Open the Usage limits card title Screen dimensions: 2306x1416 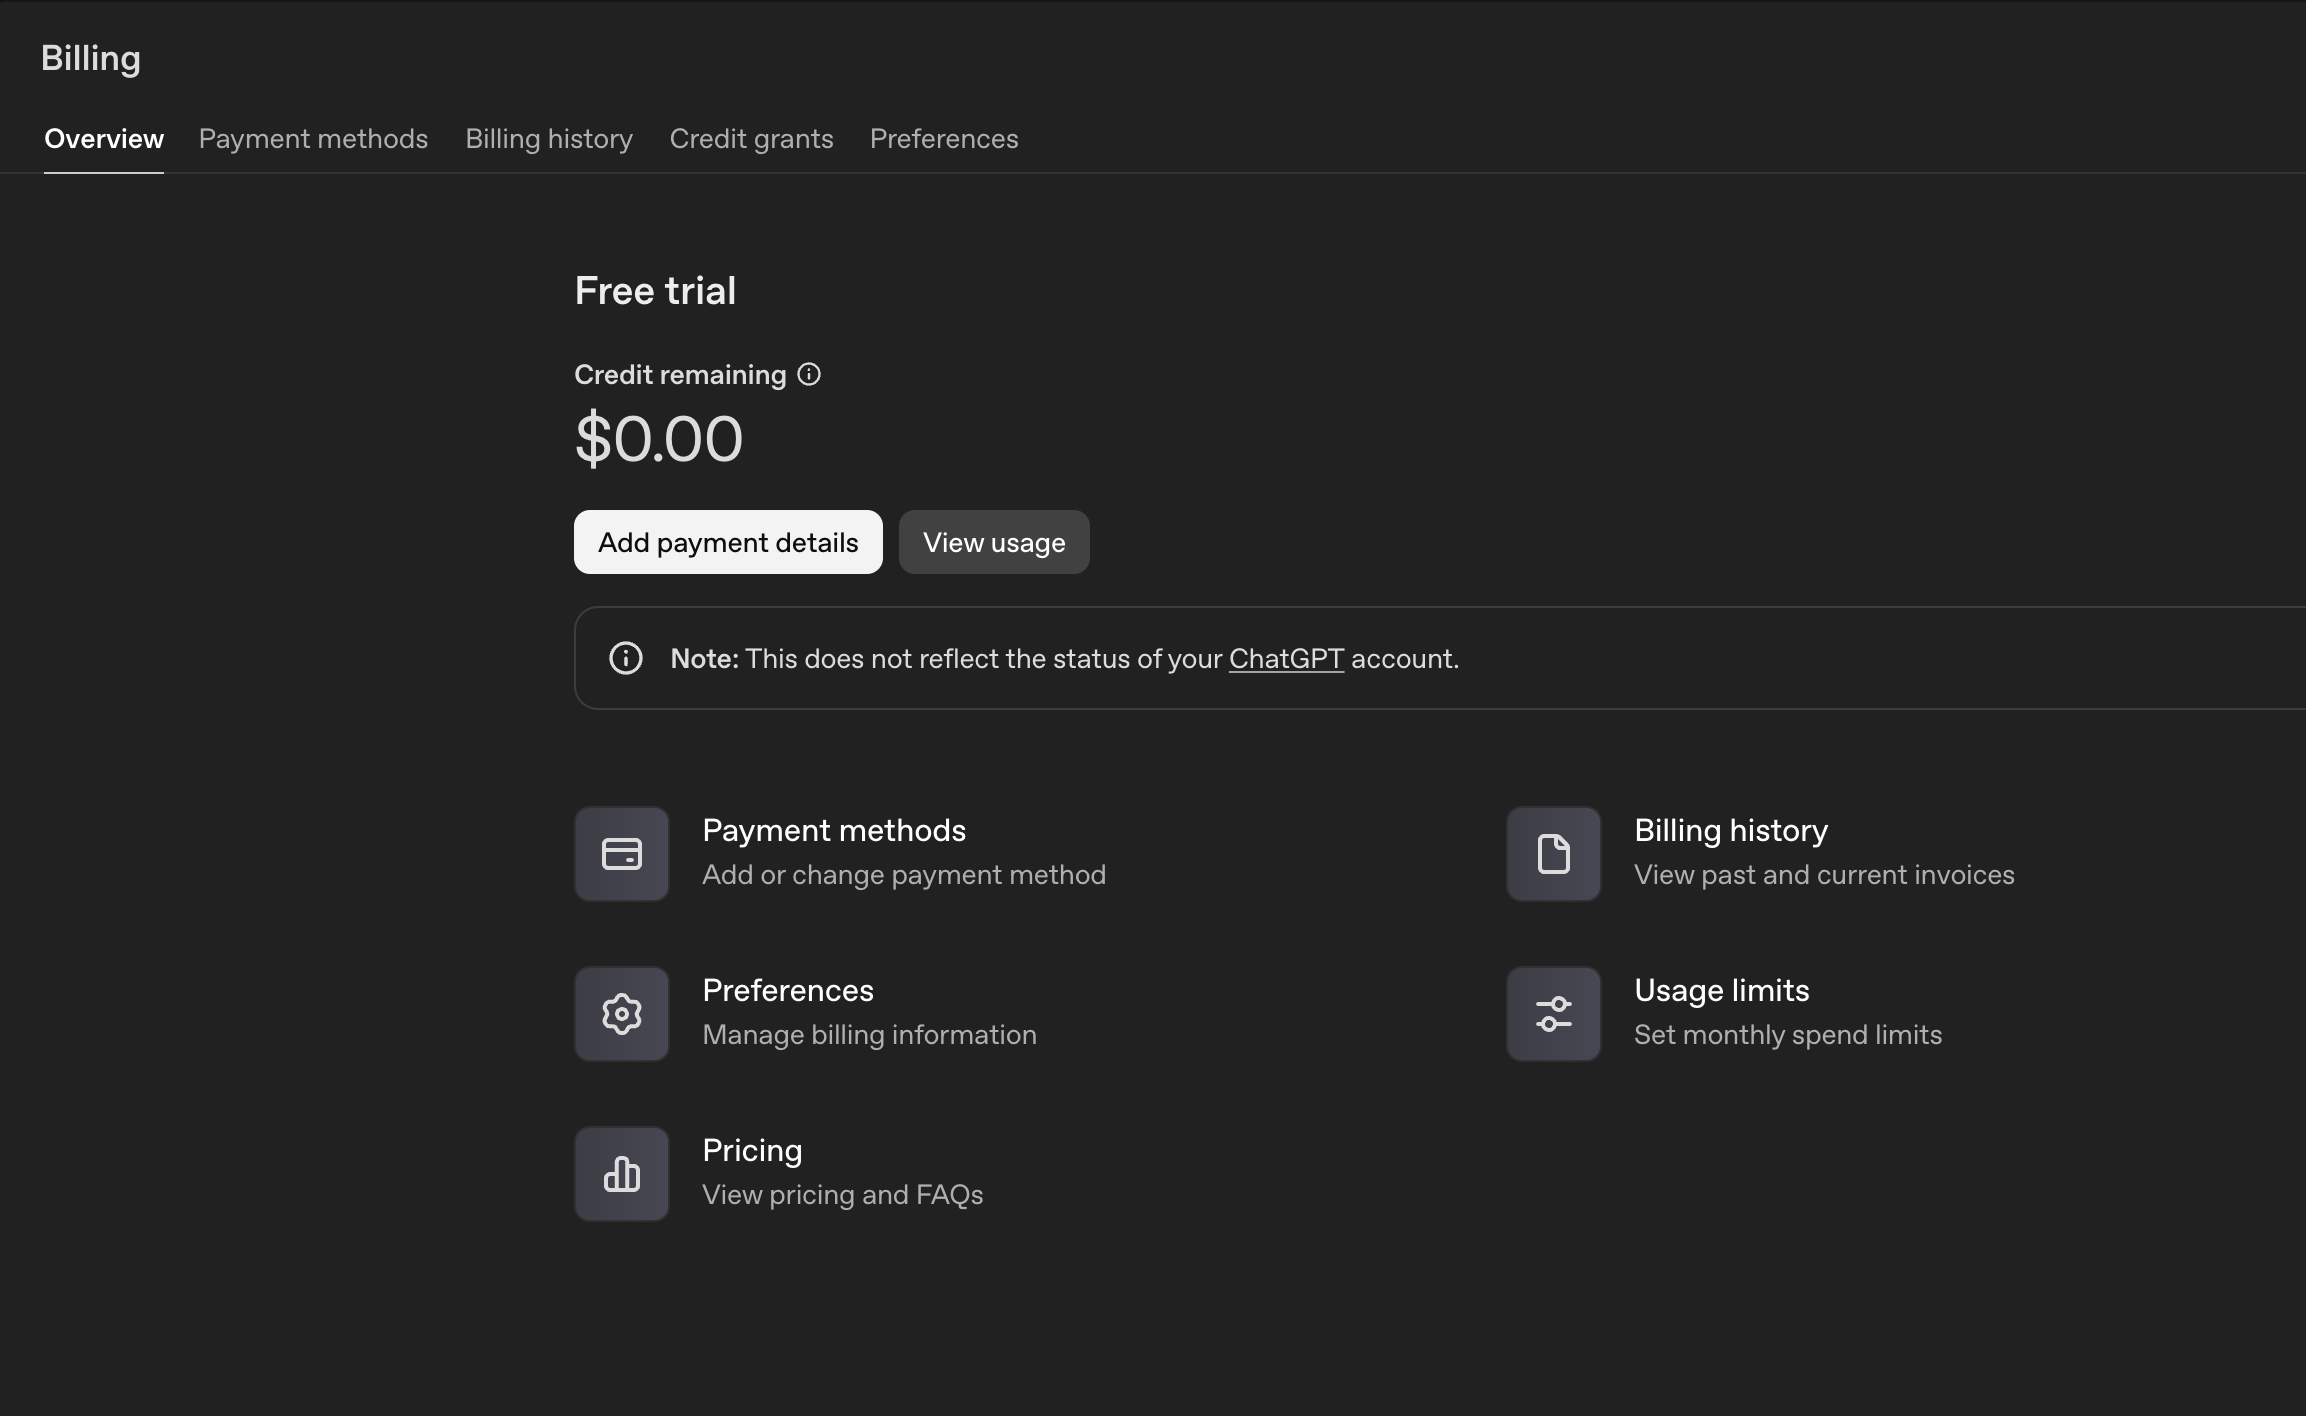point(1722,991)
